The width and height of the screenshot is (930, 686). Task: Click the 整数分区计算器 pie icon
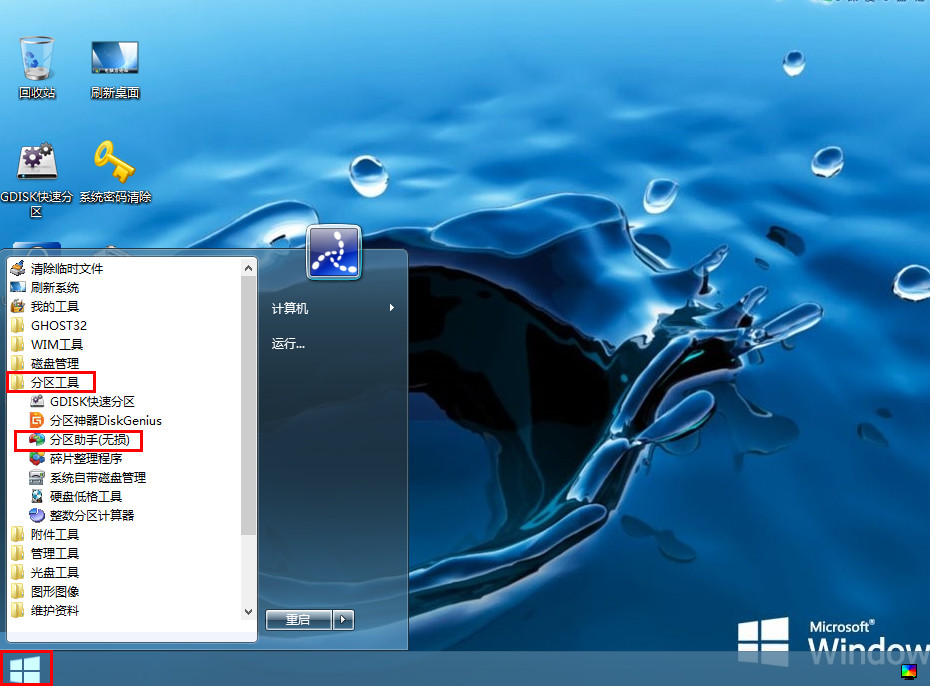pyautogui.click(x=37, y=515)
